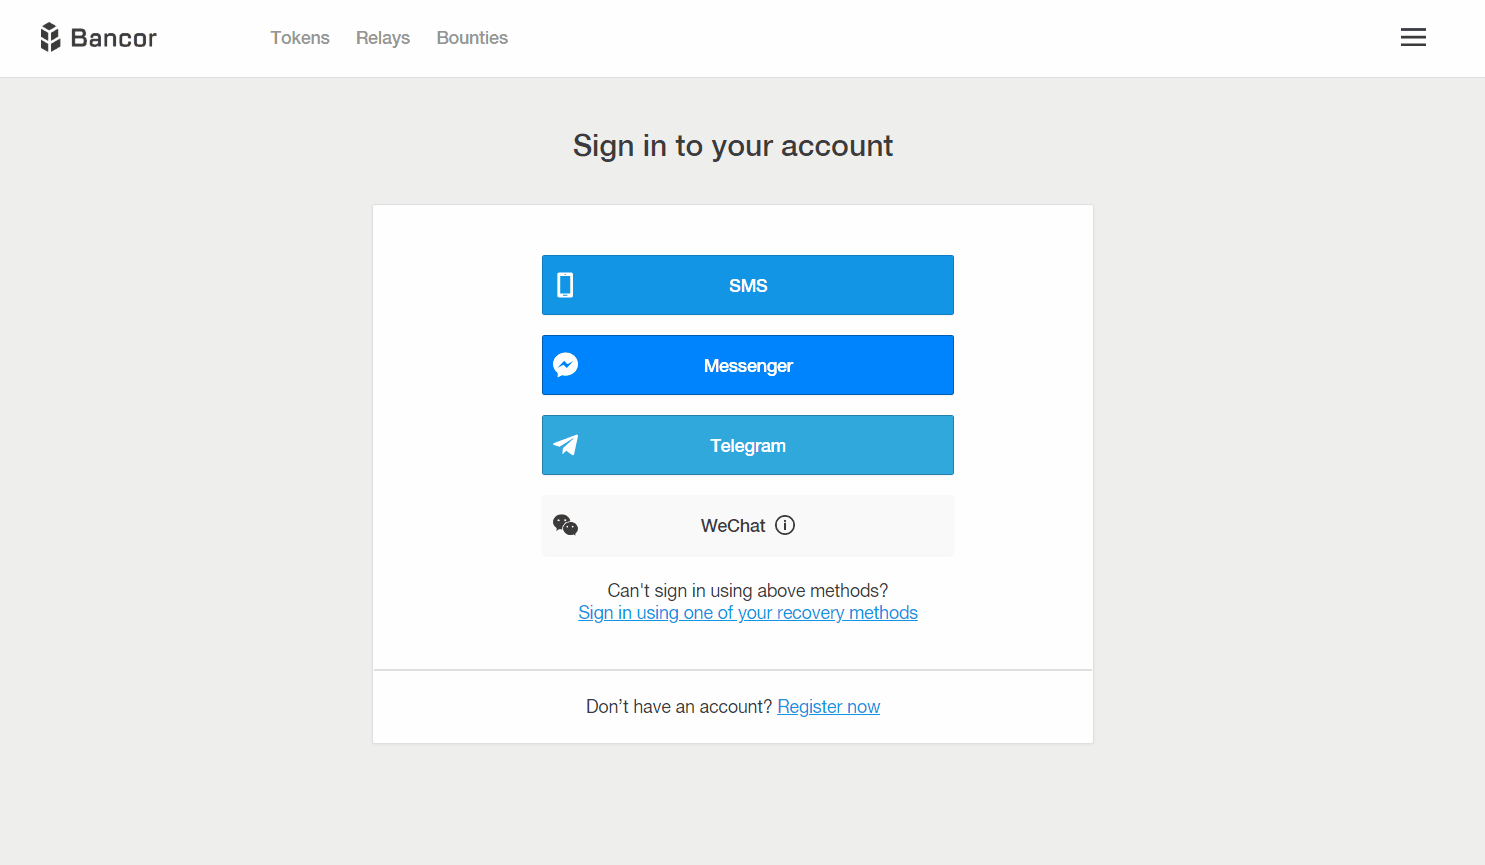Click the Bancor wordmark in header
Viewport: 1485px width, 865px height.
114,38
